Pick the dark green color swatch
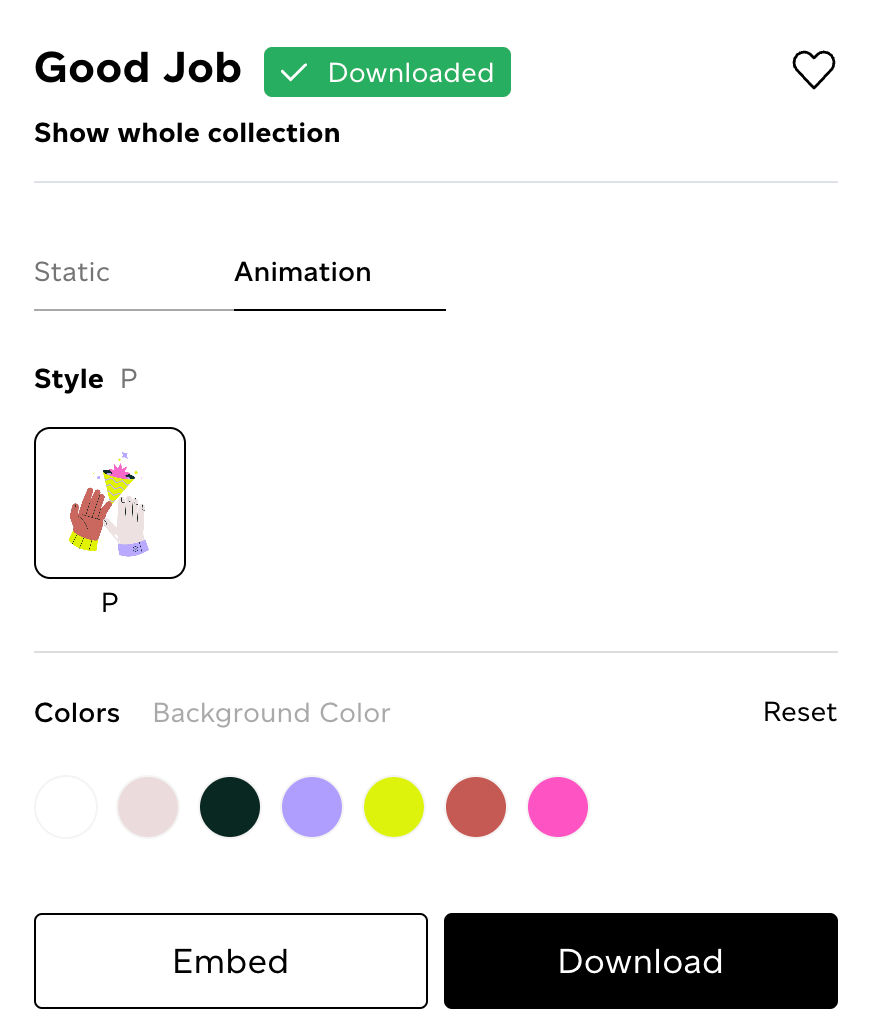This screenshot has height=1033, width=893. tap(230, 806)
